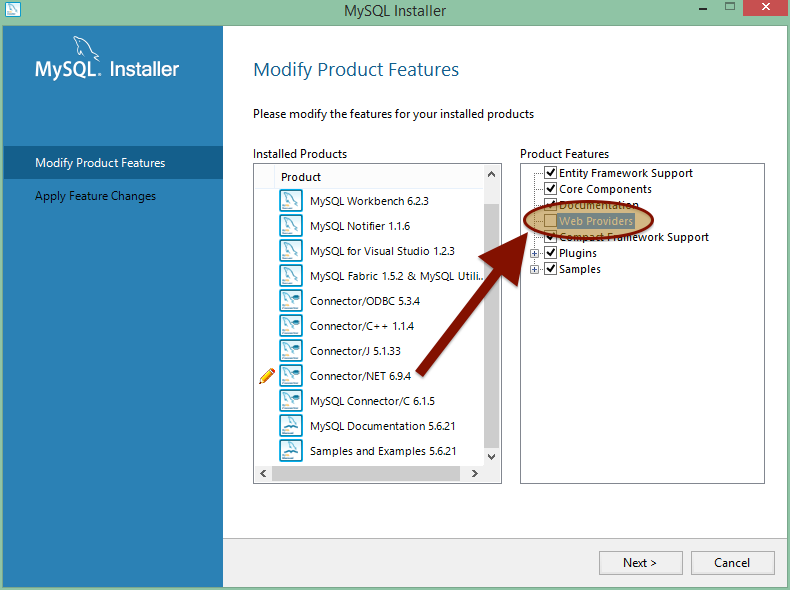Select MySQL Workbench 6.2.3 row text

pos(369,201)
